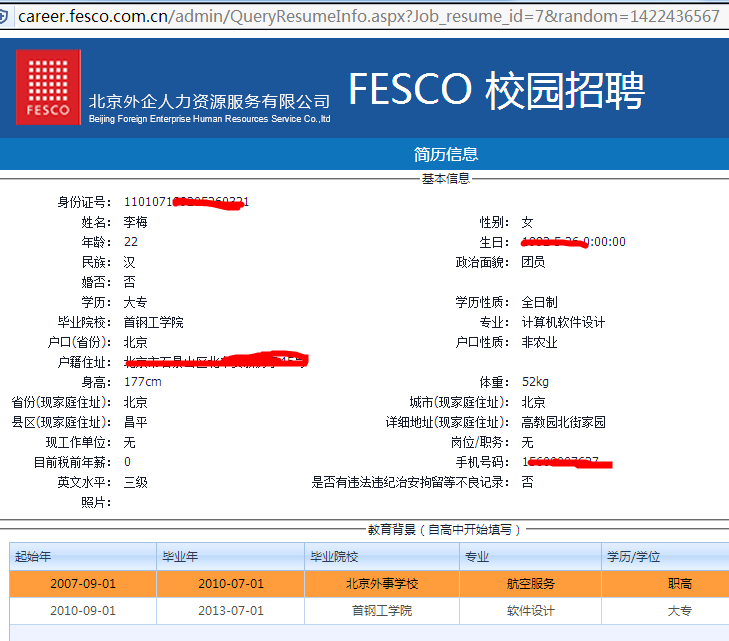The width and height of the screenshot is (729, 641).
Task: Click annual salary value '0'
Action: click(127, 462)
